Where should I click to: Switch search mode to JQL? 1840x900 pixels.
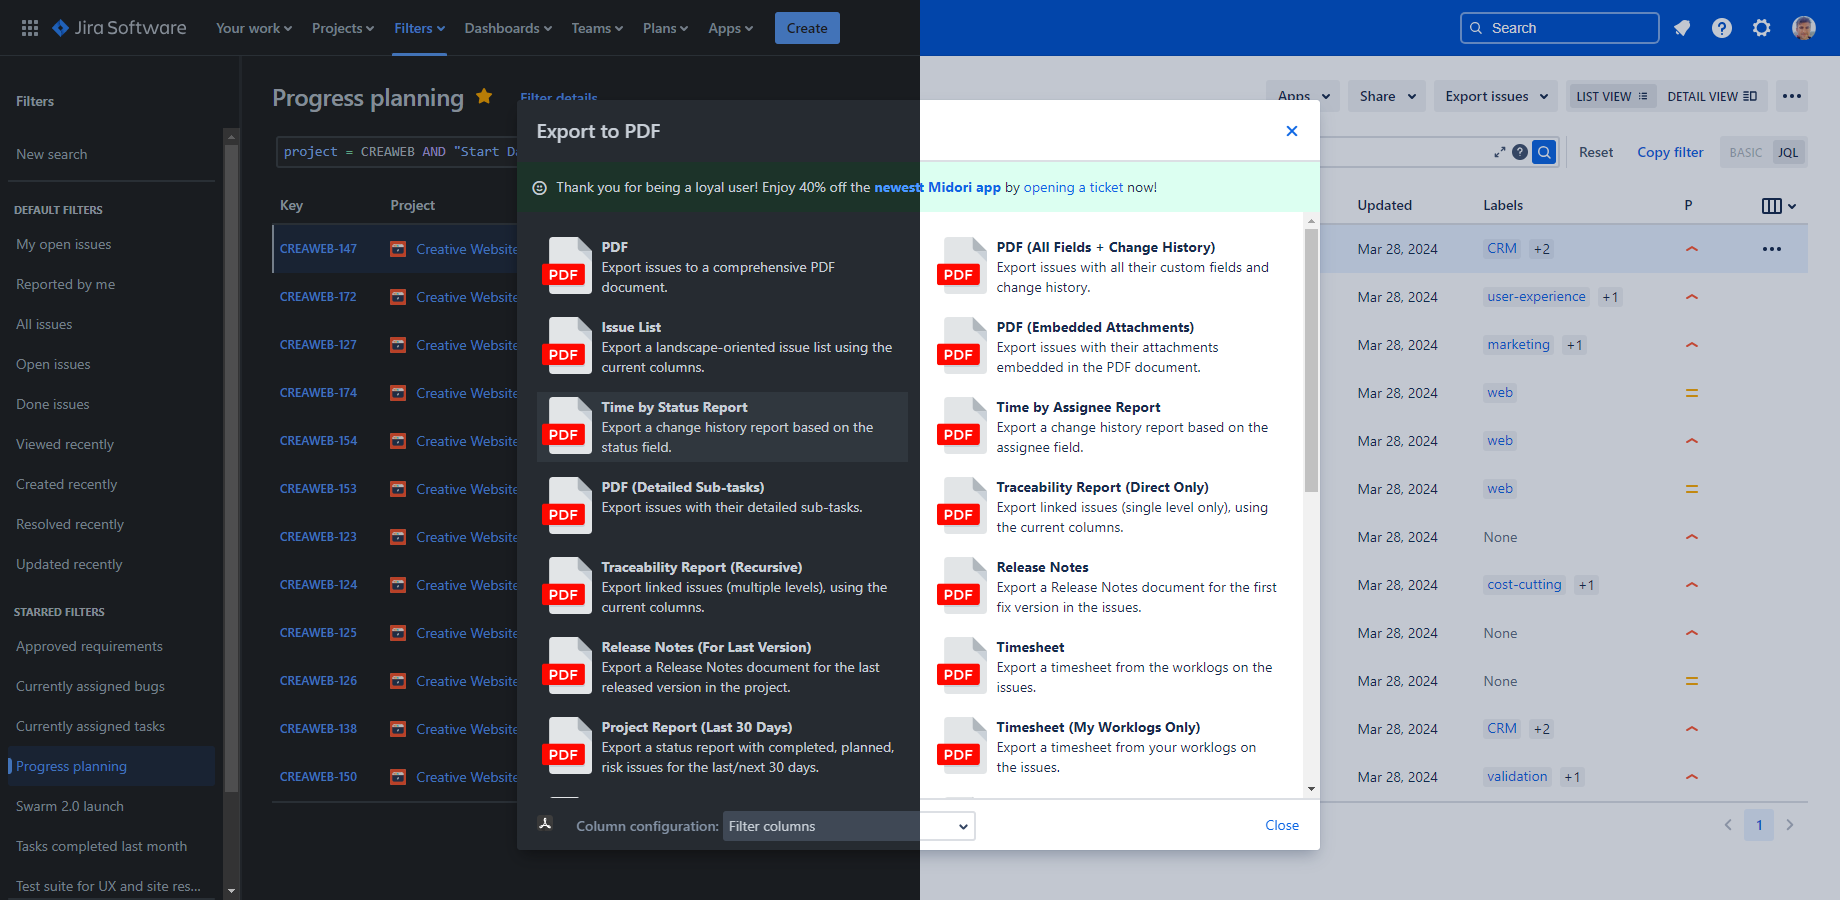pos(1788,152)
